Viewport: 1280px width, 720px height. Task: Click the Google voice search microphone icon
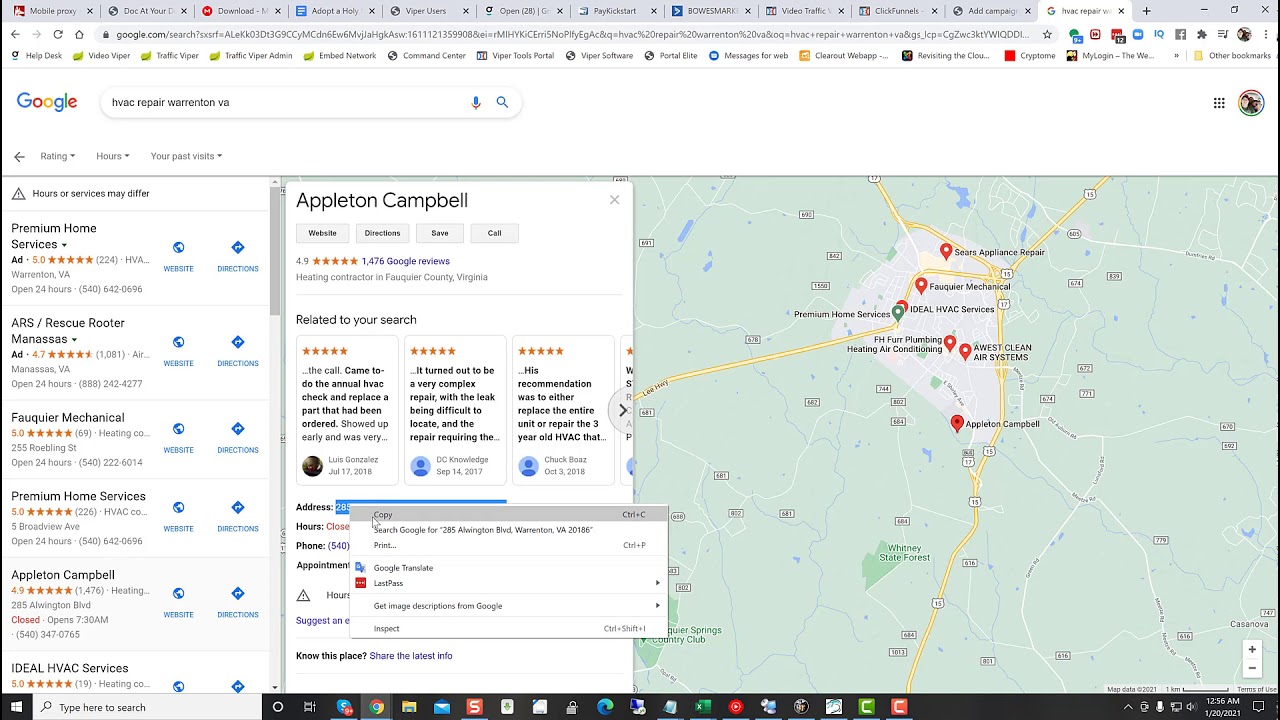(476, 102)
